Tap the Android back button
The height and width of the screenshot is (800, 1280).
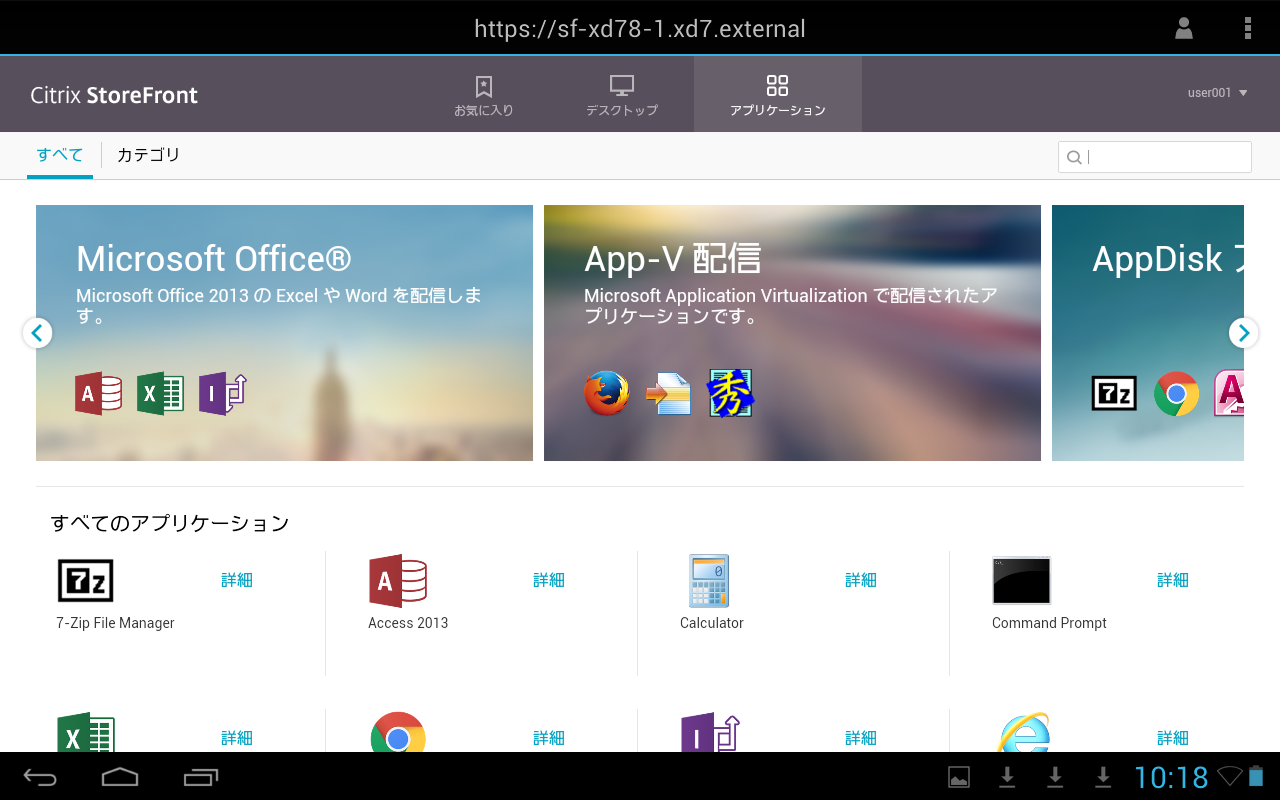tap(41, 777)
